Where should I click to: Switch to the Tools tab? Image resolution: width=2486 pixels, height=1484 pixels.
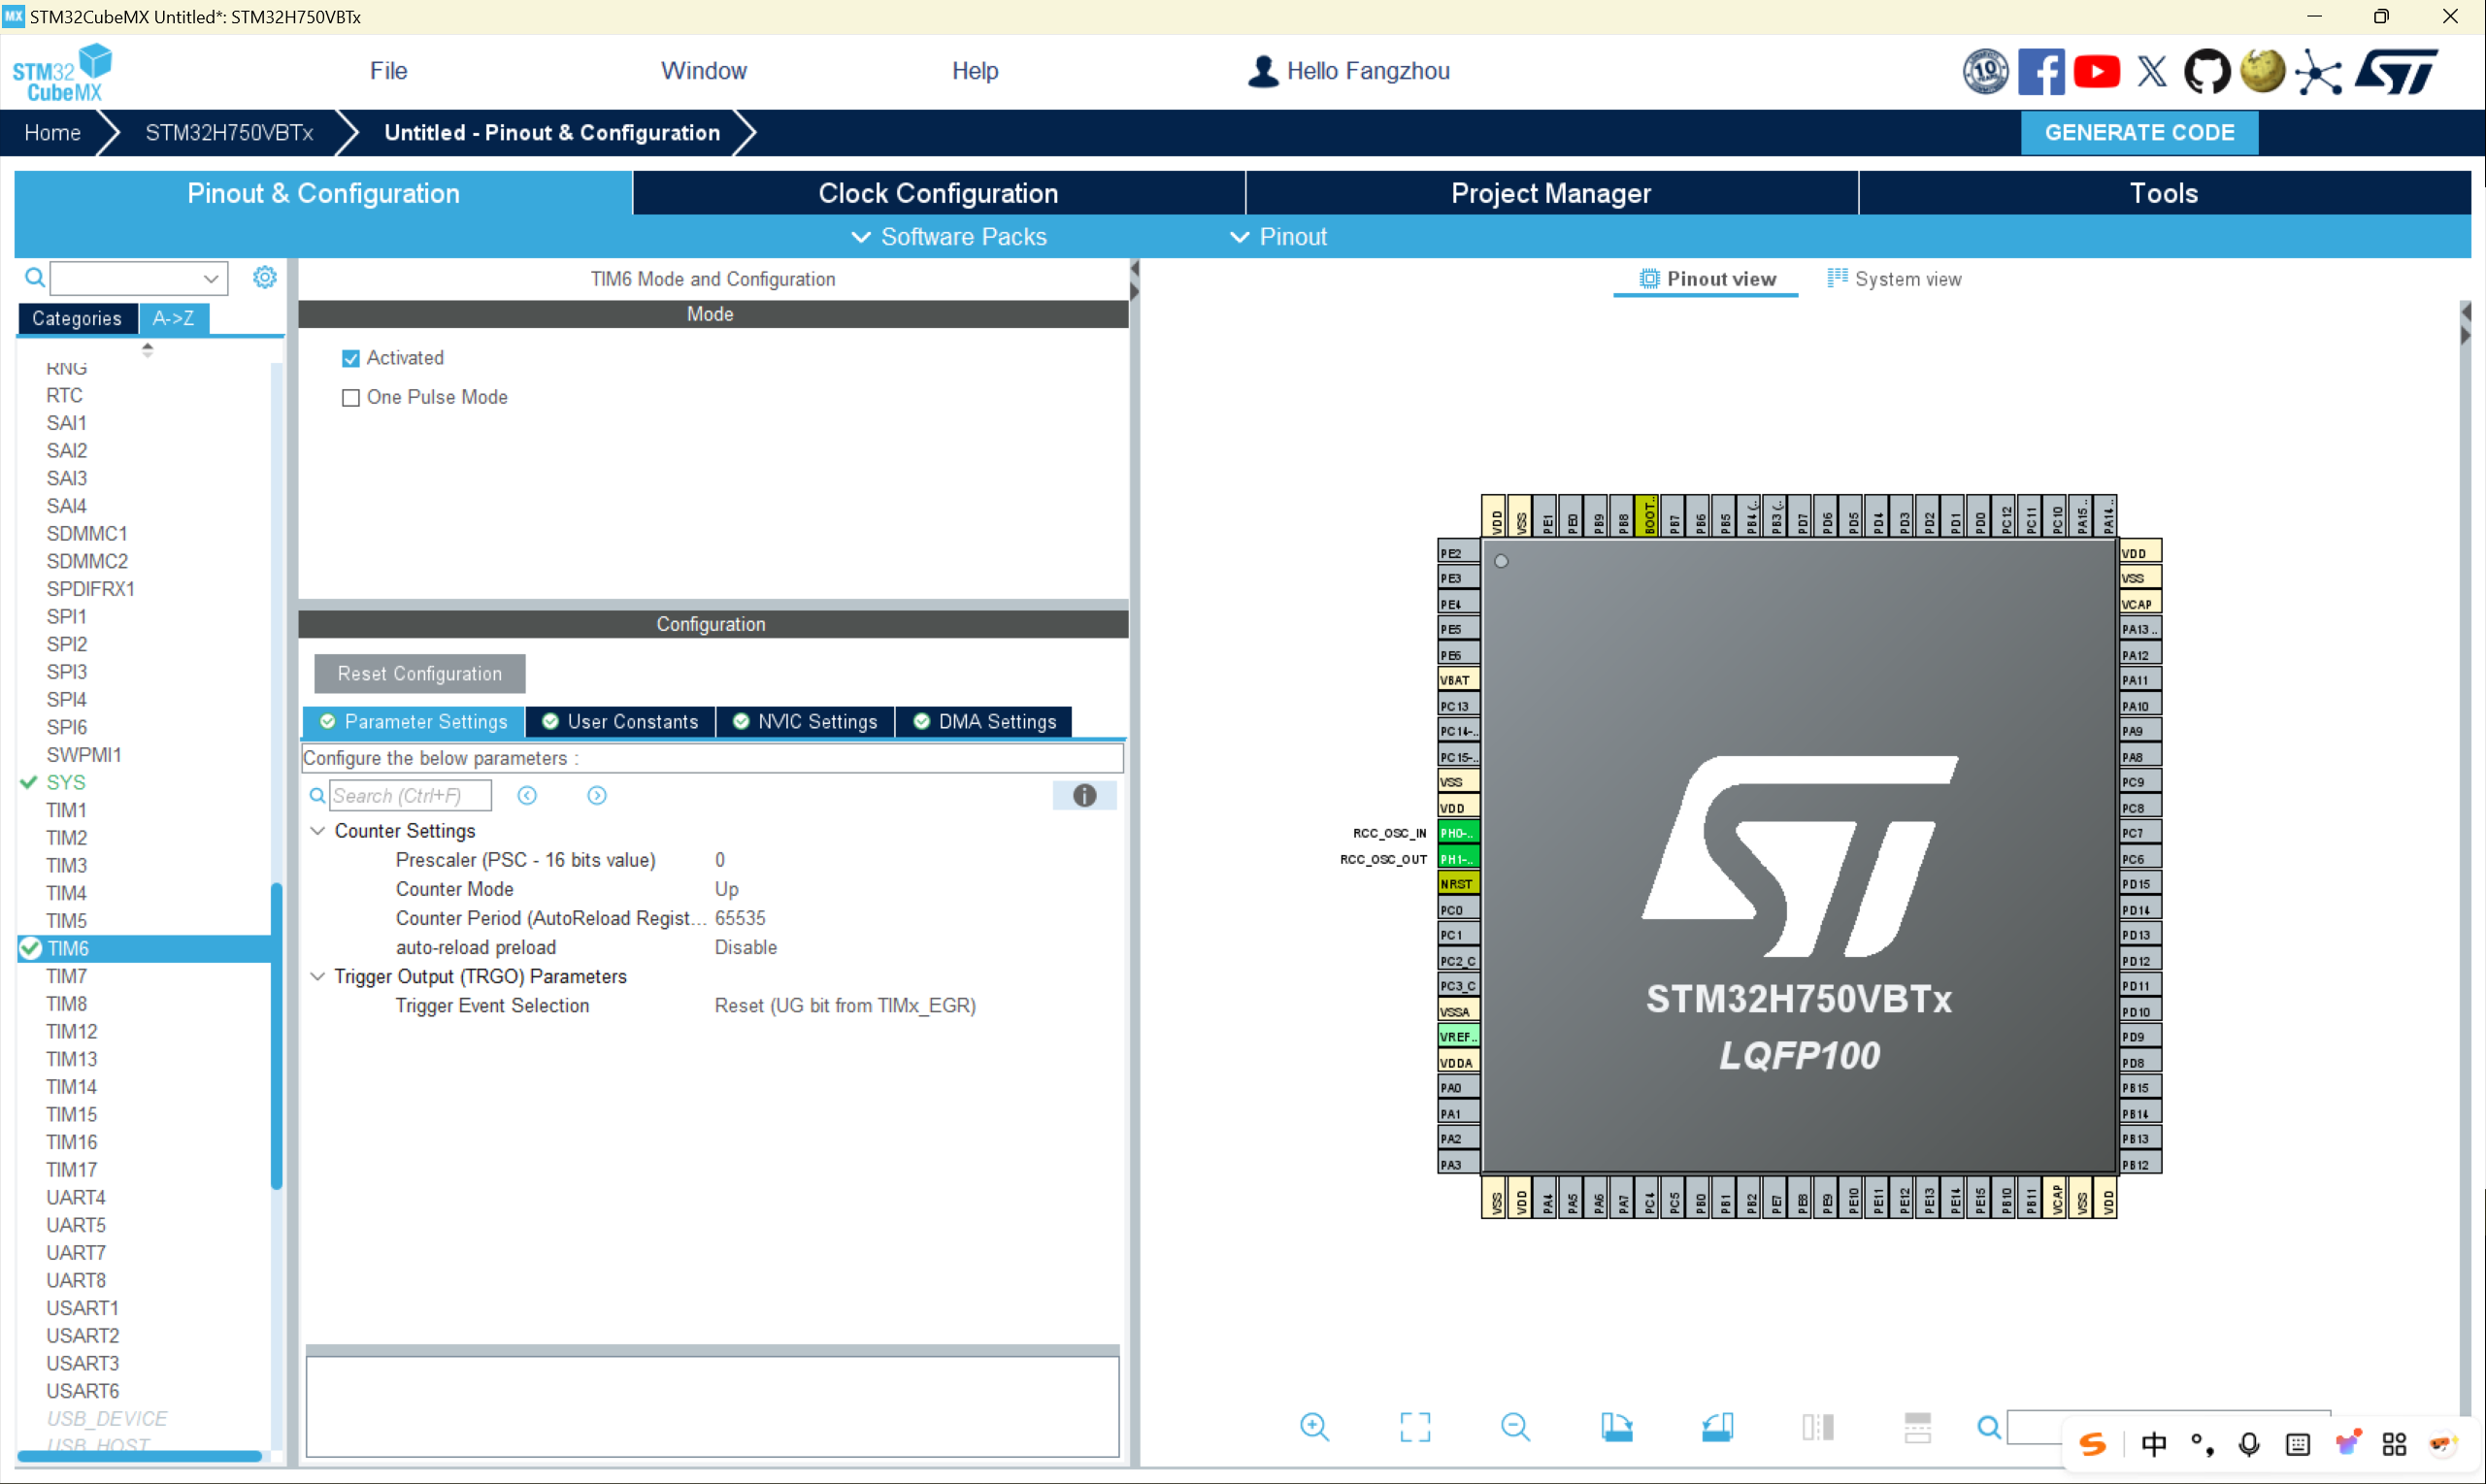[x=2164, y=193]
